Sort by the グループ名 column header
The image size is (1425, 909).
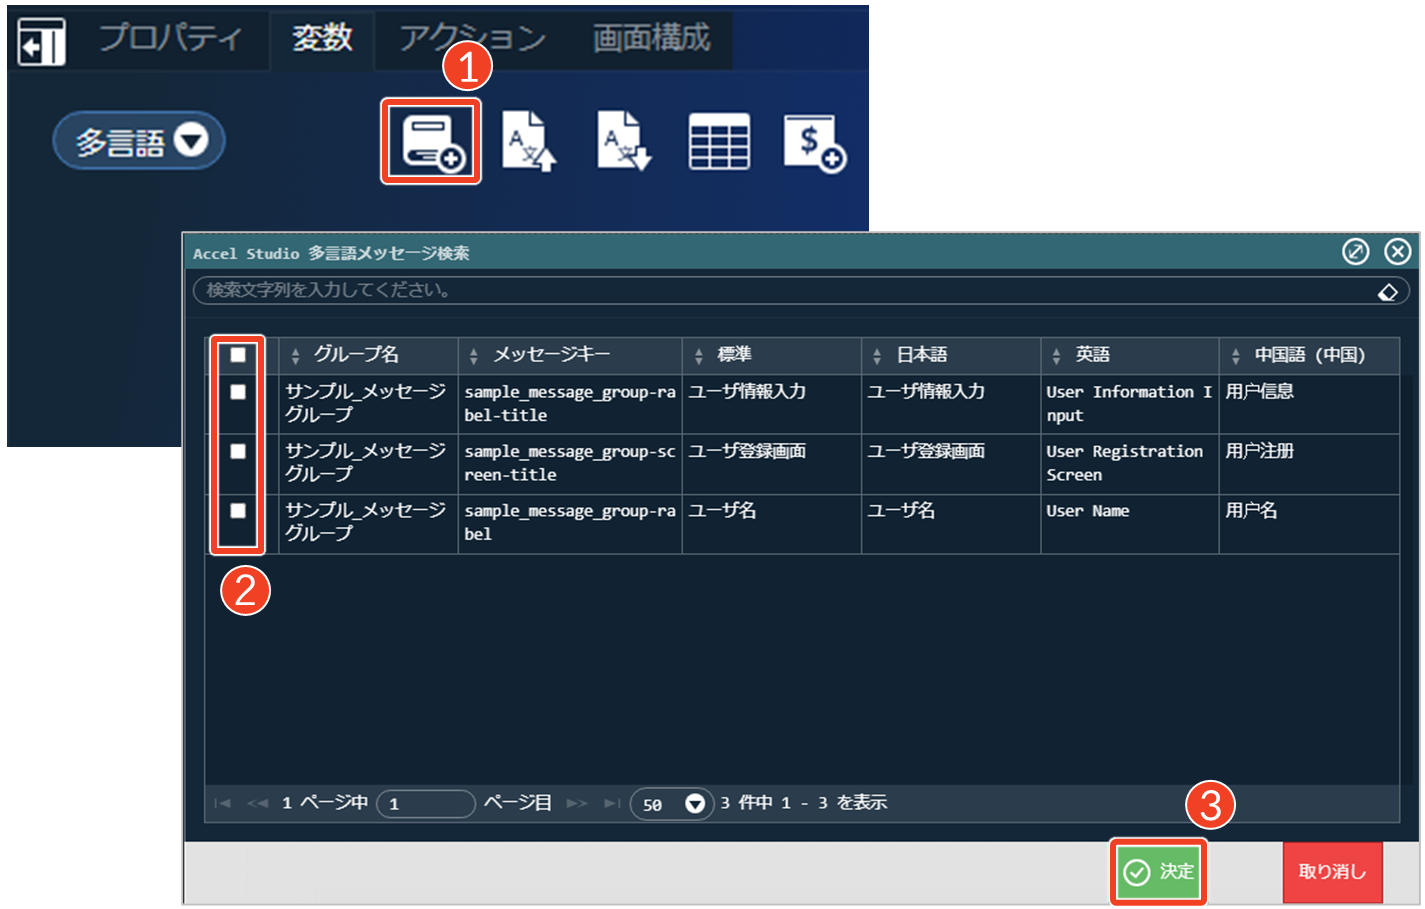356,355
